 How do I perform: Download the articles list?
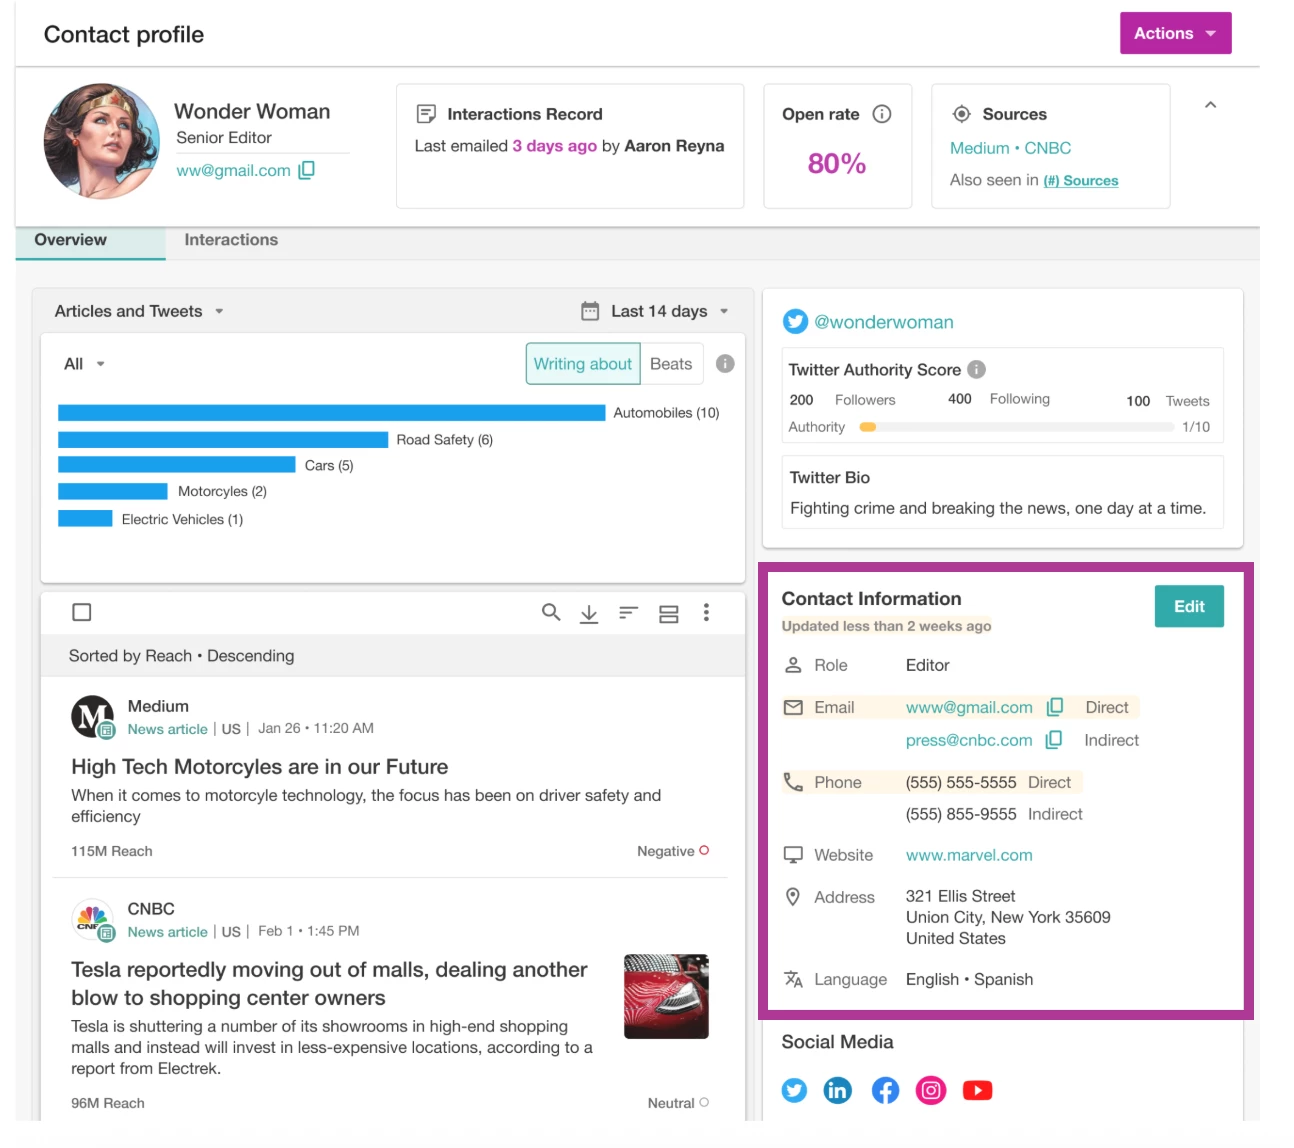coord(589,613)
